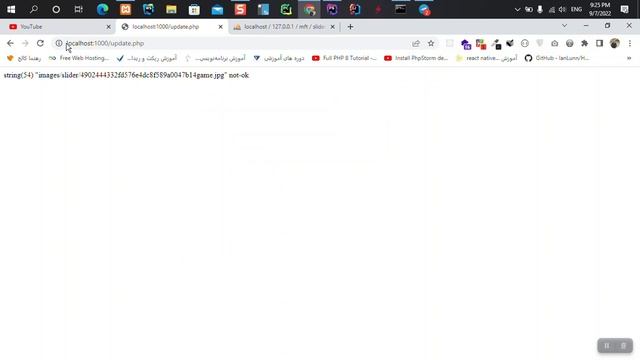
Task: Open the Windows Start menu
Action: pyautogui.click(x=11, y=9)
